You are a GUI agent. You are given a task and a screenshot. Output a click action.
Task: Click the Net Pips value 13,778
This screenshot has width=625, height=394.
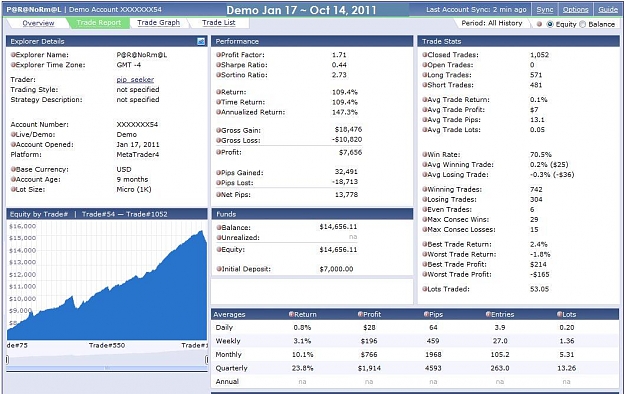(346, 195)
